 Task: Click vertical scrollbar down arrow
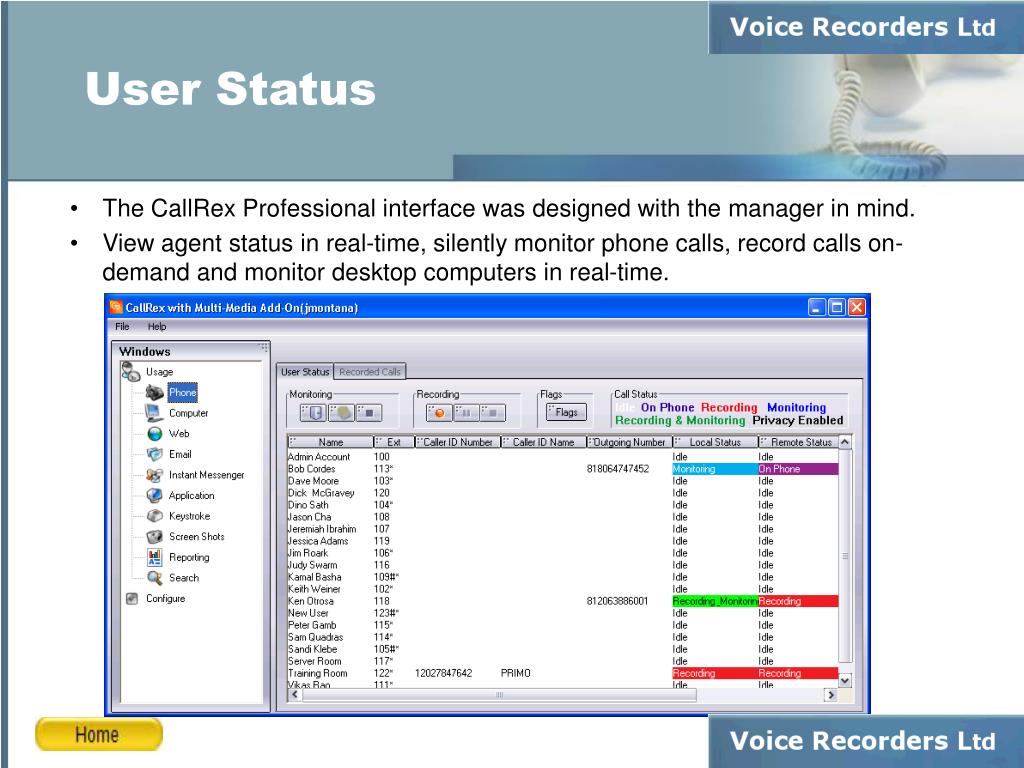click(x=845, y=680)
